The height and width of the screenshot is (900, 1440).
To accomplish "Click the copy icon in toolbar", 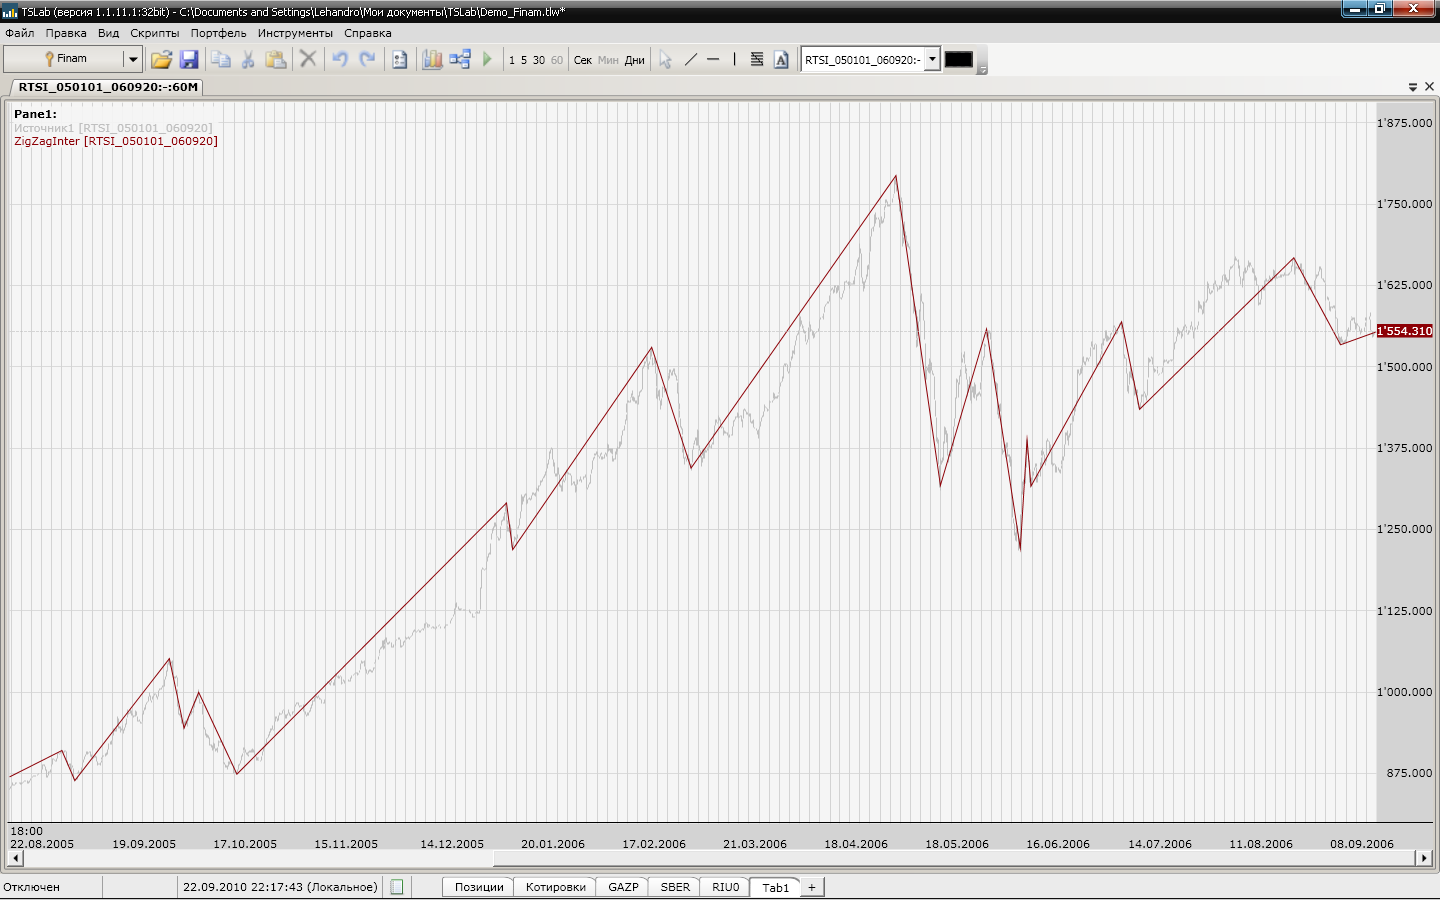I will (221, 60).
